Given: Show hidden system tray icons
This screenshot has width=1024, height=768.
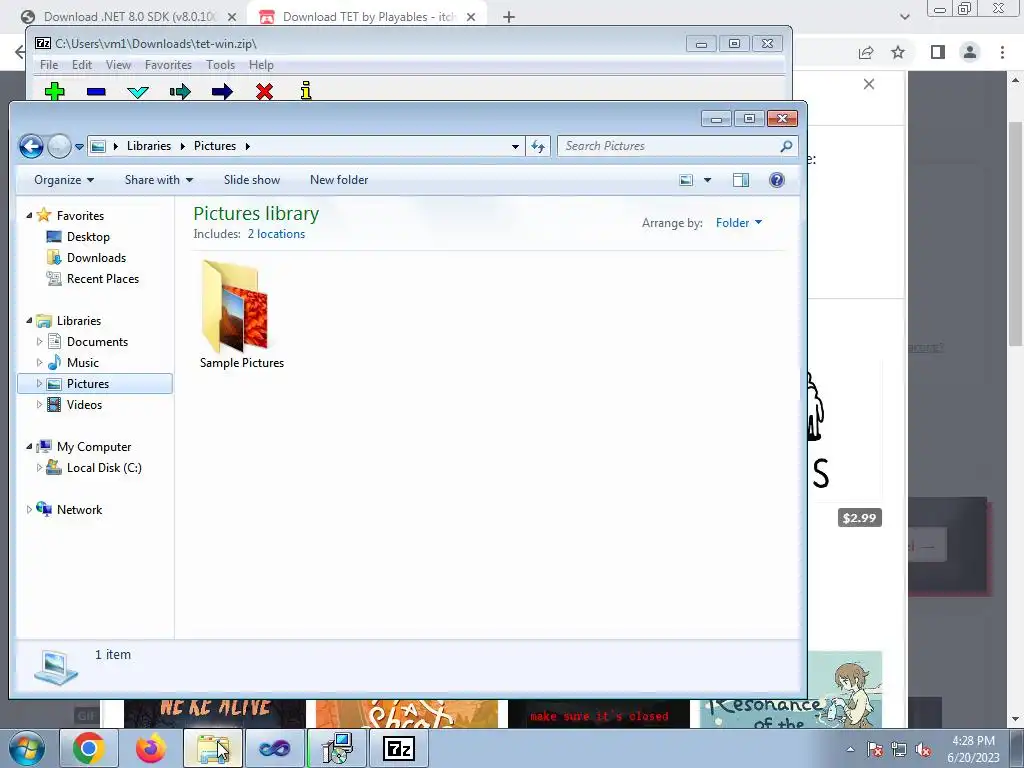Looking at the screenshot, I should pos(850,750).
